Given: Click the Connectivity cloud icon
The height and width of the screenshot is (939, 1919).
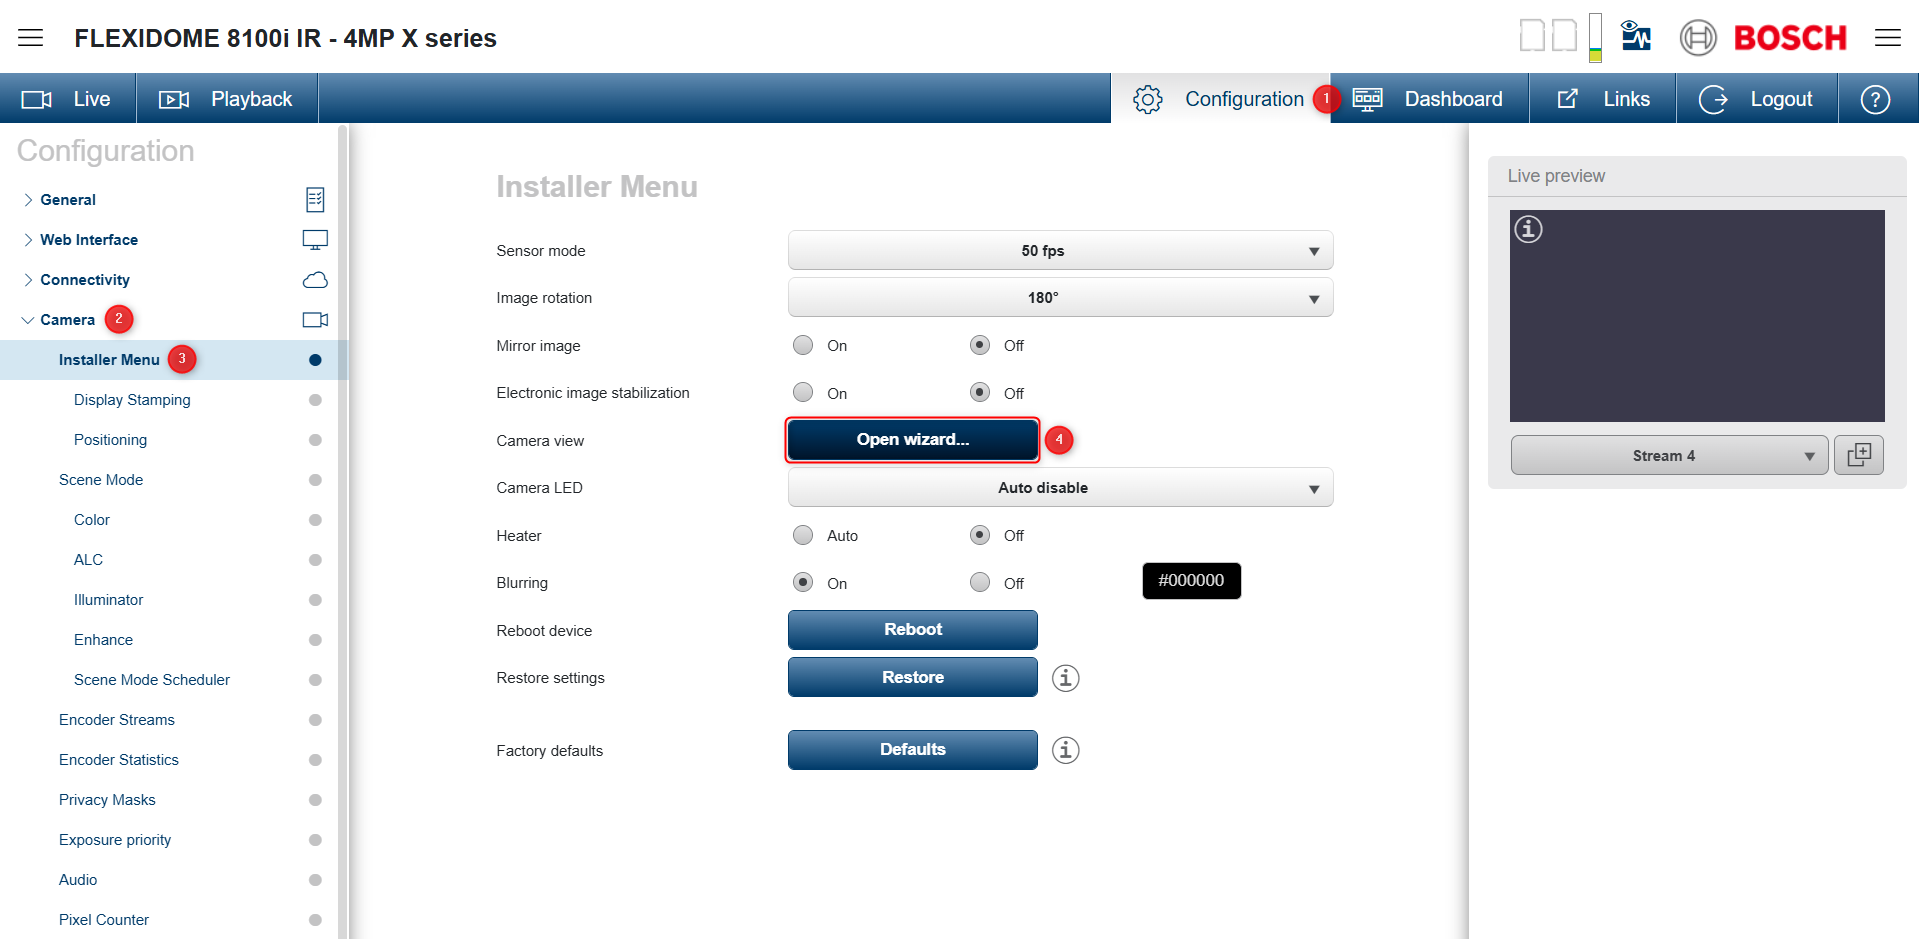Looking at the screenshot, I should 315,280.
